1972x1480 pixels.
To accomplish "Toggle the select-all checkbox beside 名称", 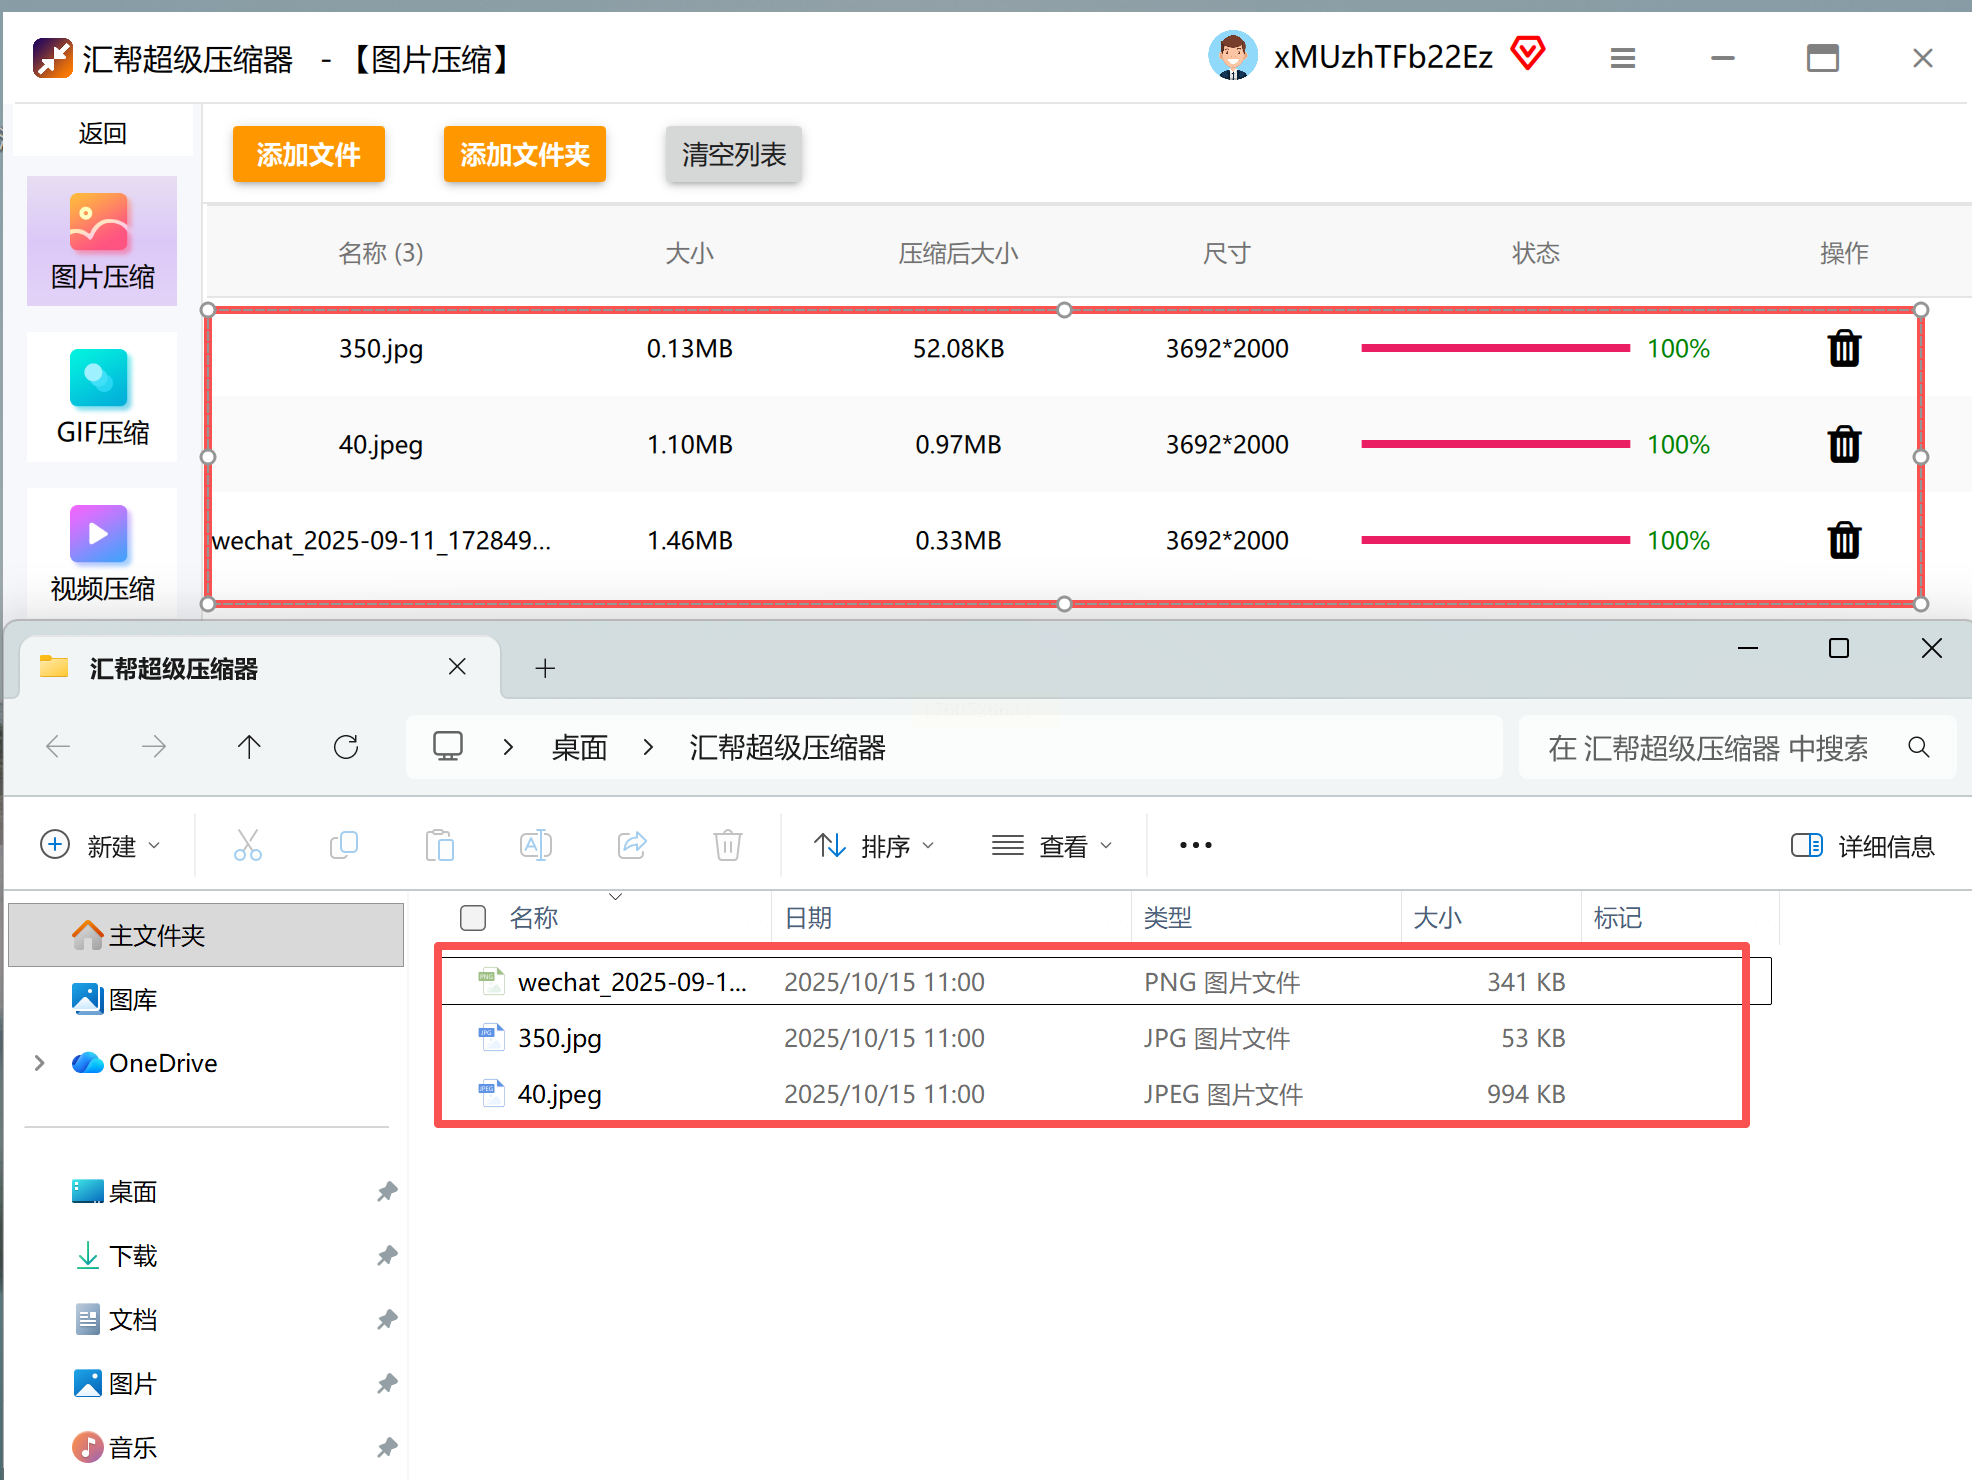I will pos(472,918).
